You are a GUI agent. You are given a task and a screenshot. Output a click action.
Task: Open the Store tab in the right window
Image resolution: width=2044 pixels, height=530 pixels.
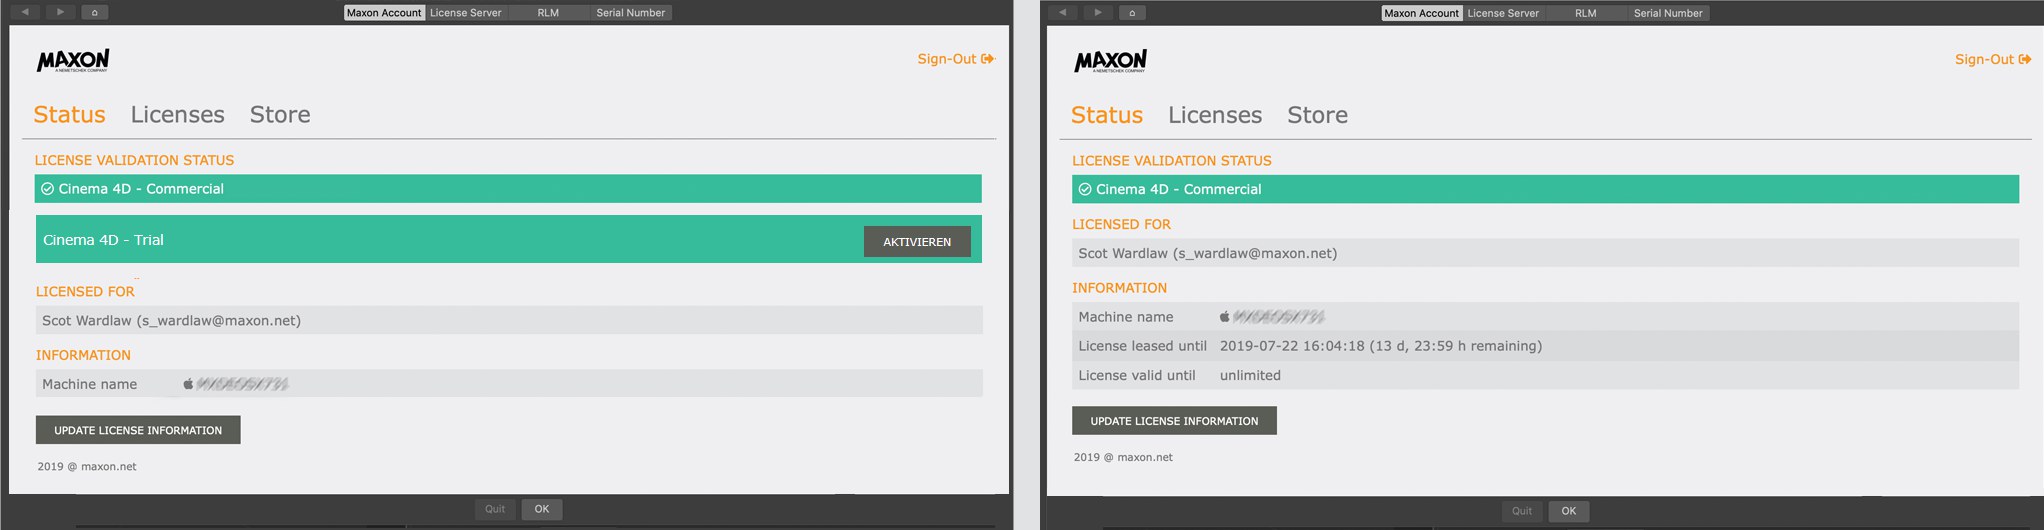point(1317,115)
